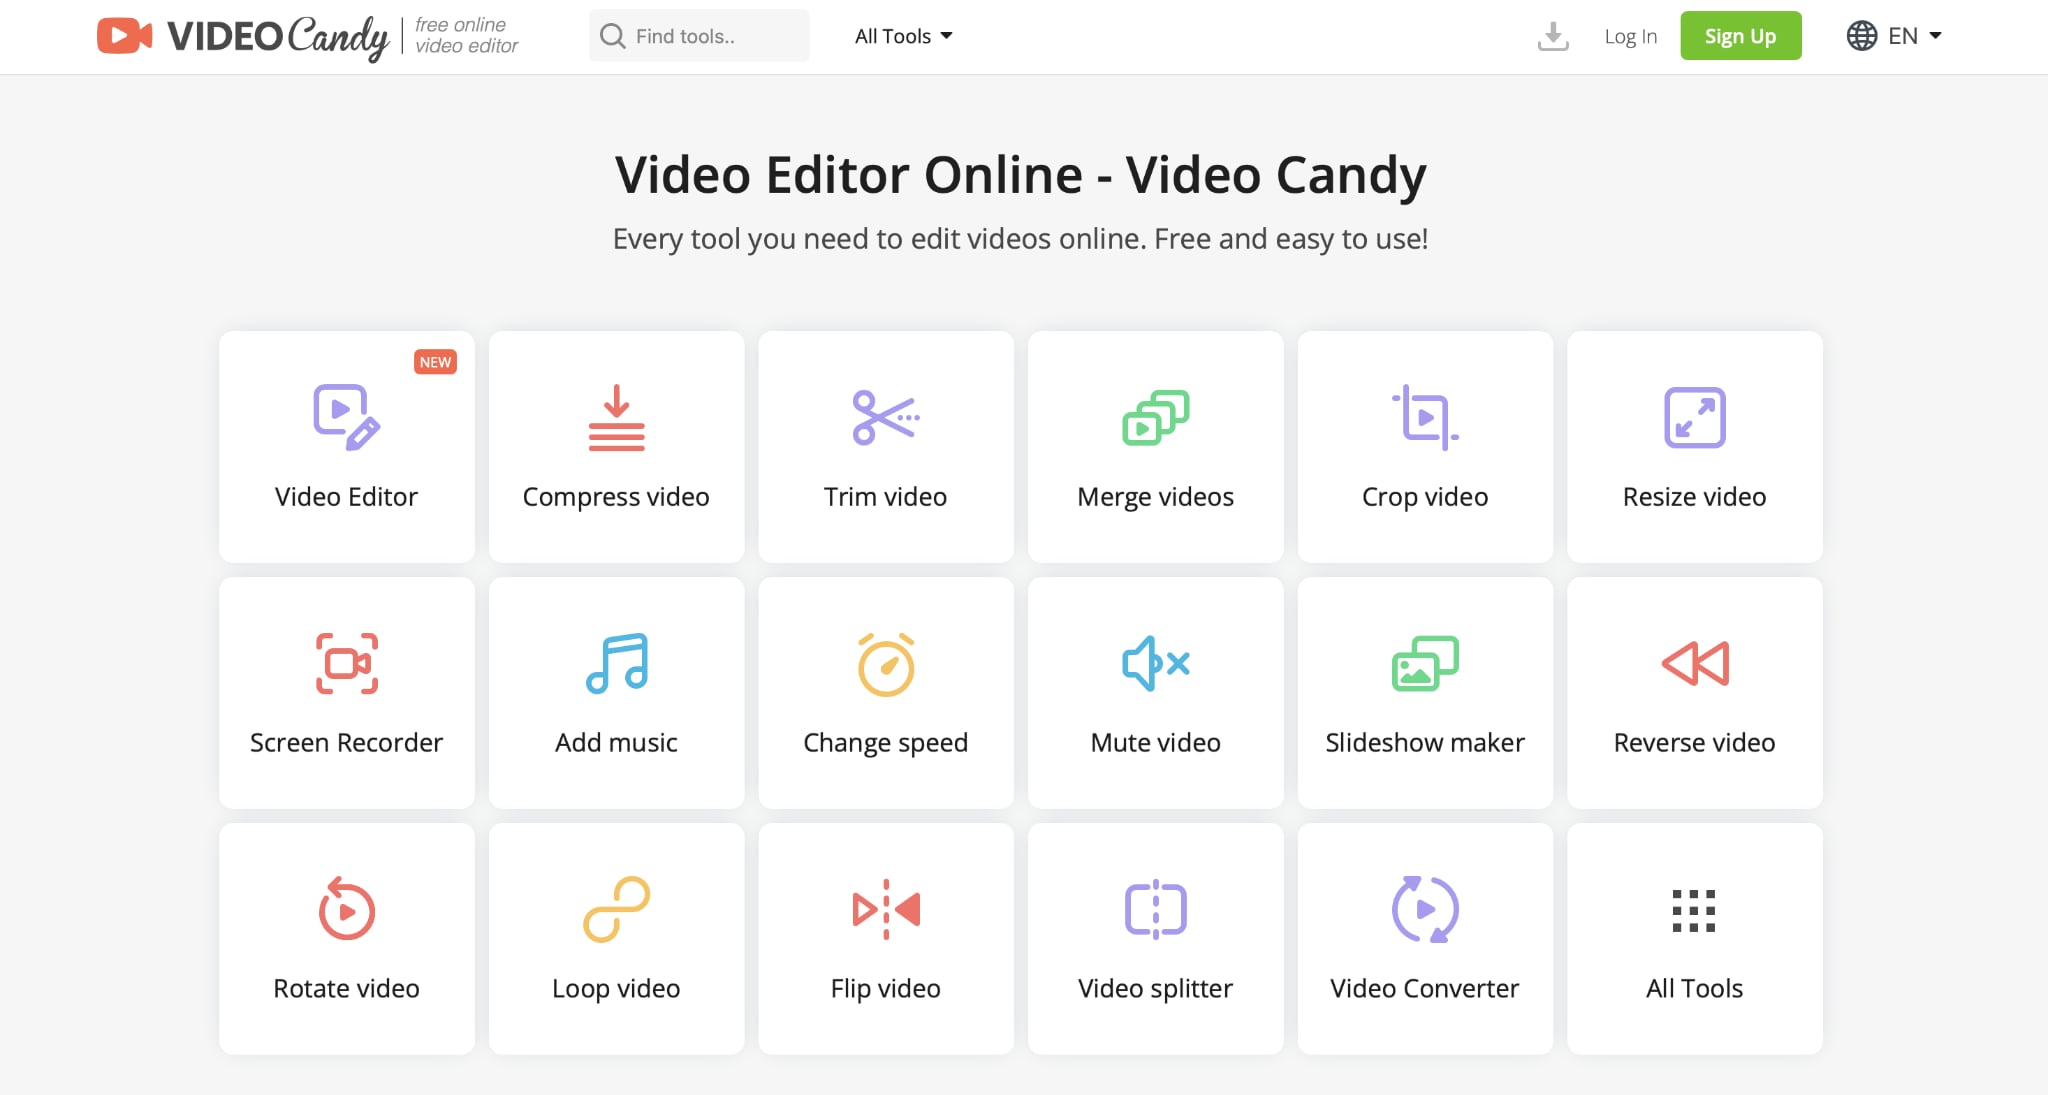Click the download tray icon in header

coord(1552,36)
